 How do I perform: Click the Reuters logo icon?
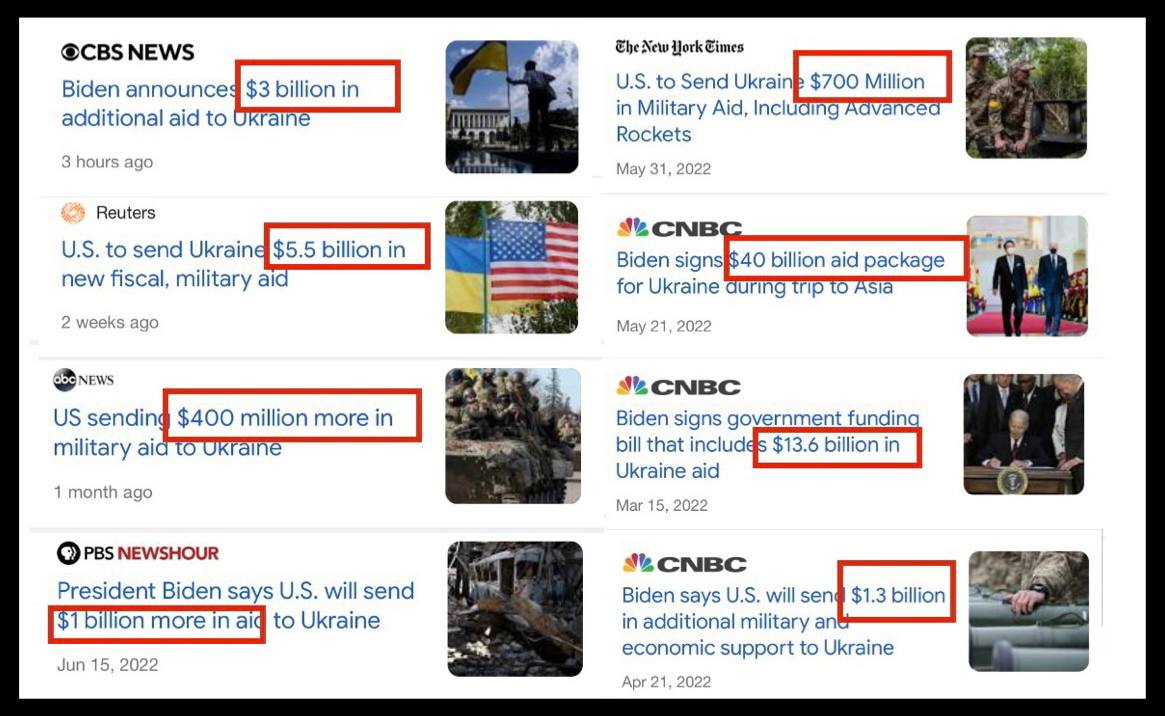point(73,213)
